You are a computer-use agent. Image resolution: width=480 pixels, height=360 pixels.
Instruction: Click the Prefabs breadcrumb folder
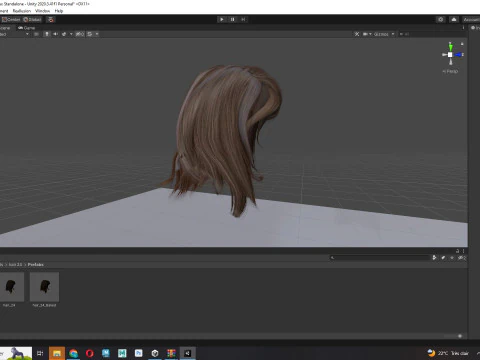36,264
